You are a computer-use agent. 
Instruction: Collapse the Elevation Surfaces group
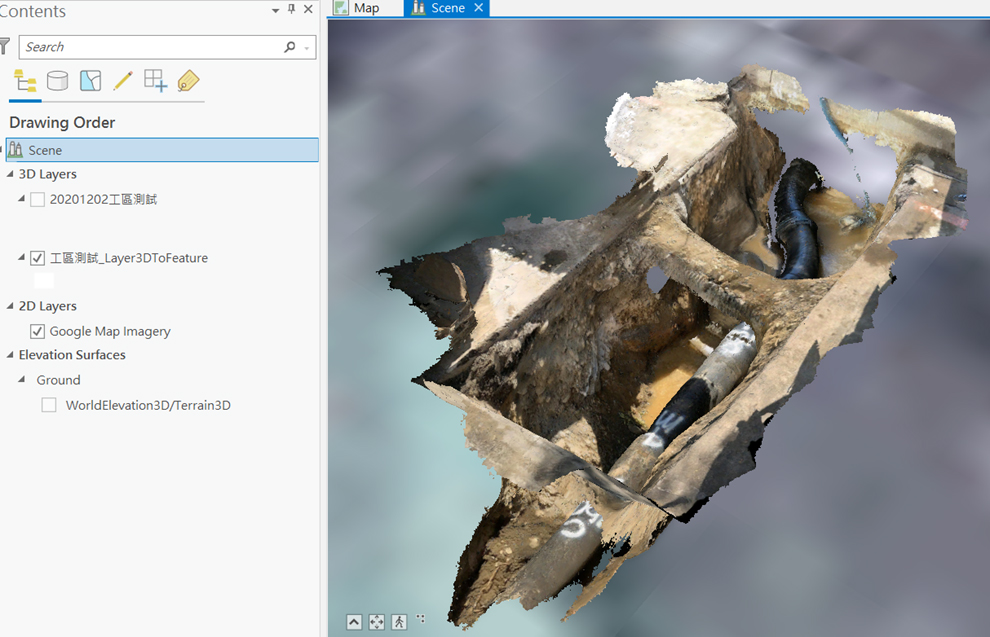pyautogui.click(x=10, y=356)
